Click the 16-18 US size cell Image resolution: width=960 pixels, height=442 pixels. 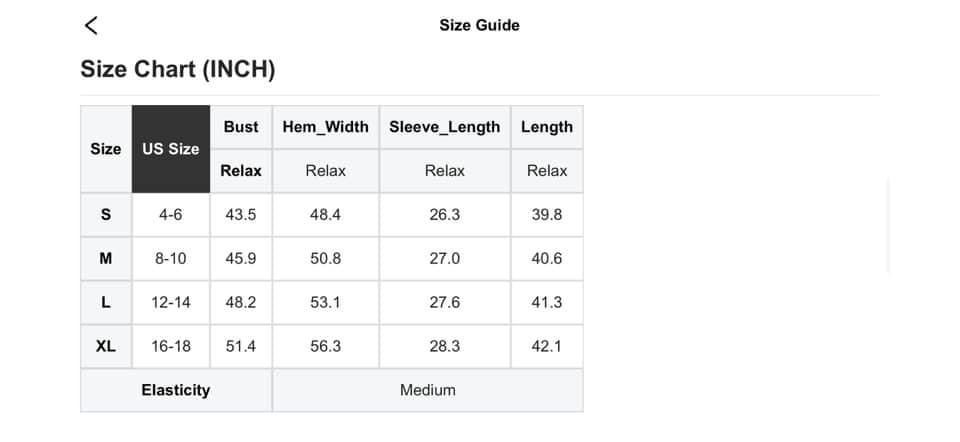(x=171, y=346)
